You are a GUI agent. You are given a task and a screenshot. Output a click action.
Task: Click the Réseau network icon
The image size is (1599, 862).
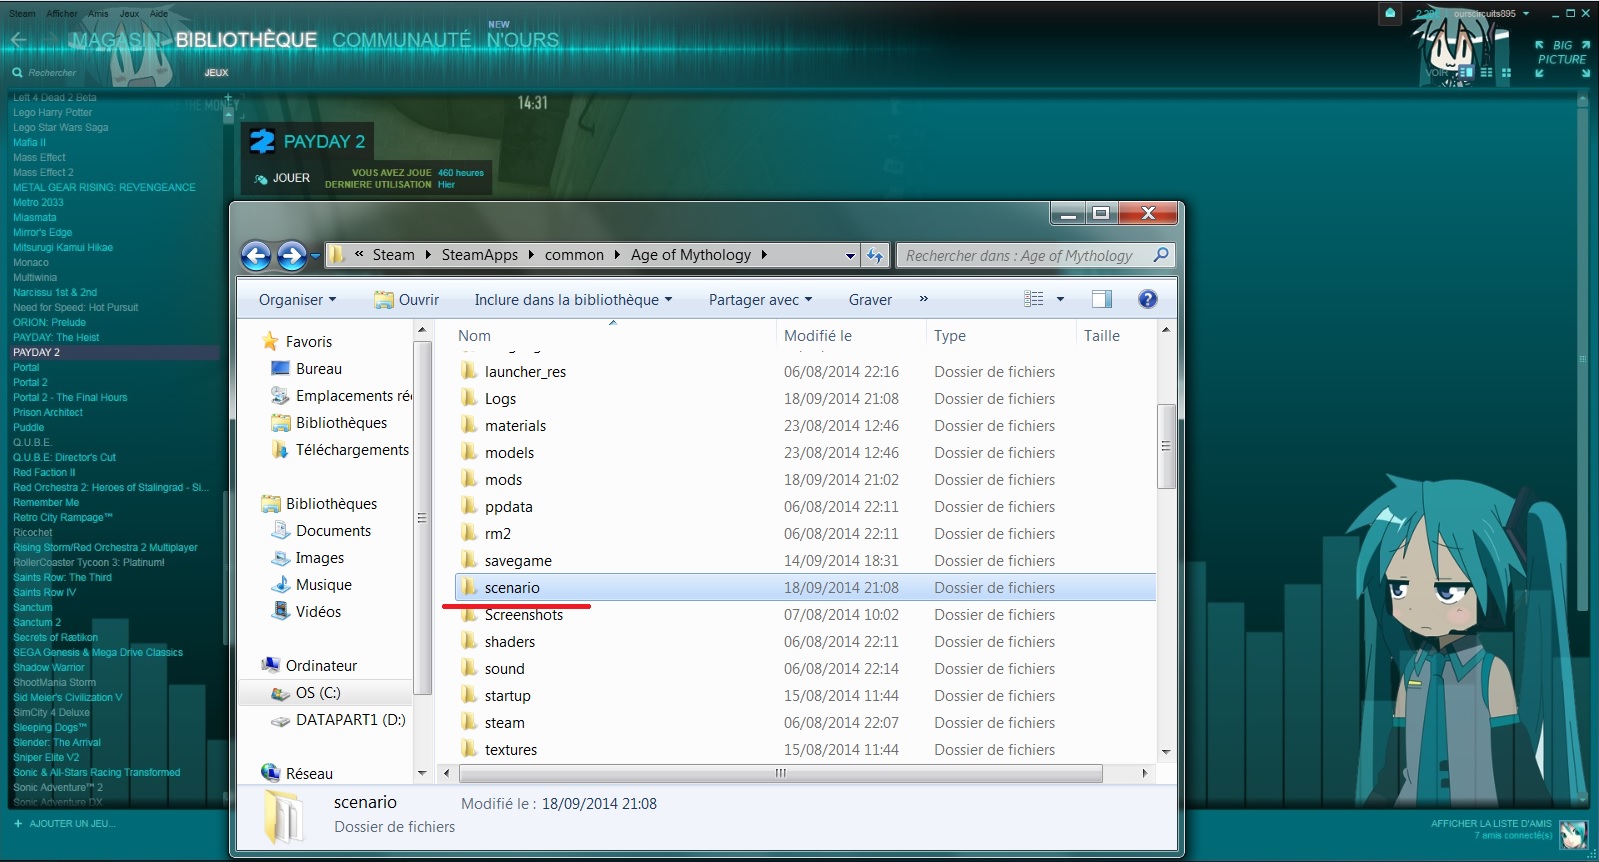click(x=270, y=773)
